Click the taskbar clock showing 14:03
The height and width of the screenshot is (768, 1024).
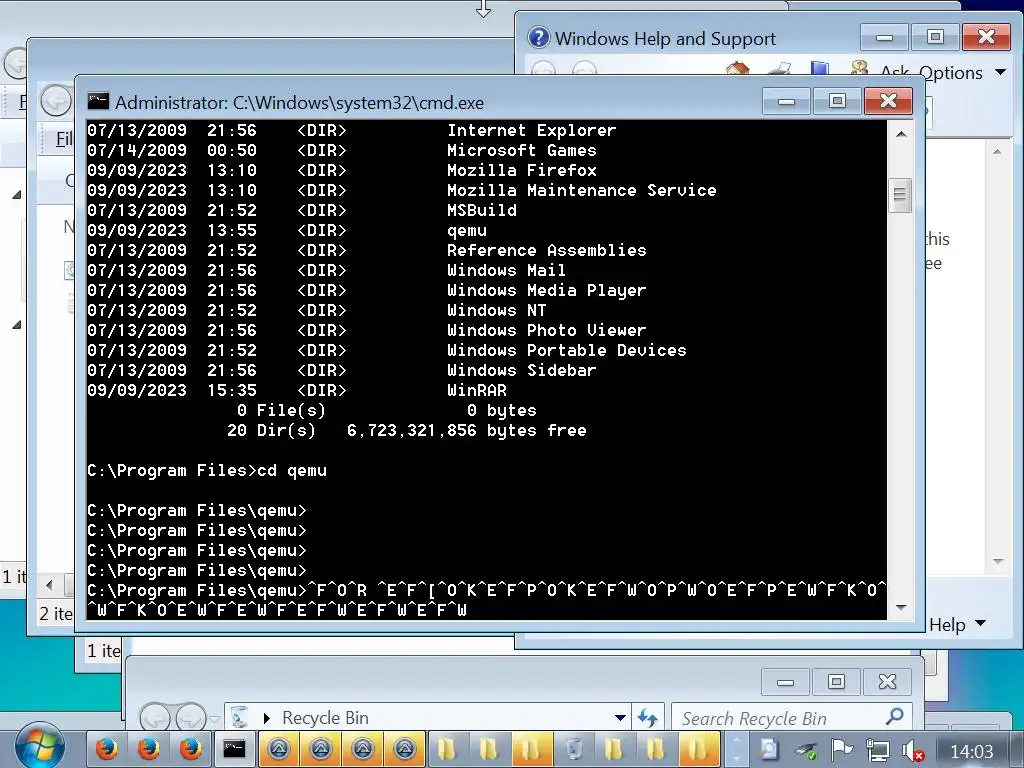(971, 752)
